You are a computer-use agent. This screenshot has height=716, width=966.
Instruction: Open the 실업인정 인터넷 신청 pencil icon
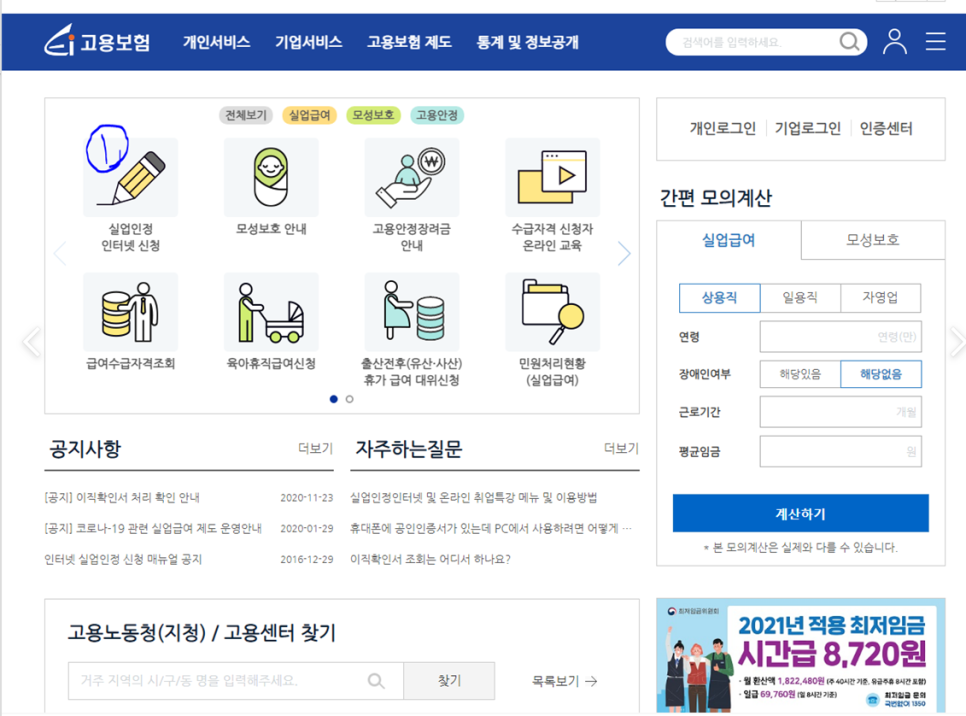click(131, 177)
